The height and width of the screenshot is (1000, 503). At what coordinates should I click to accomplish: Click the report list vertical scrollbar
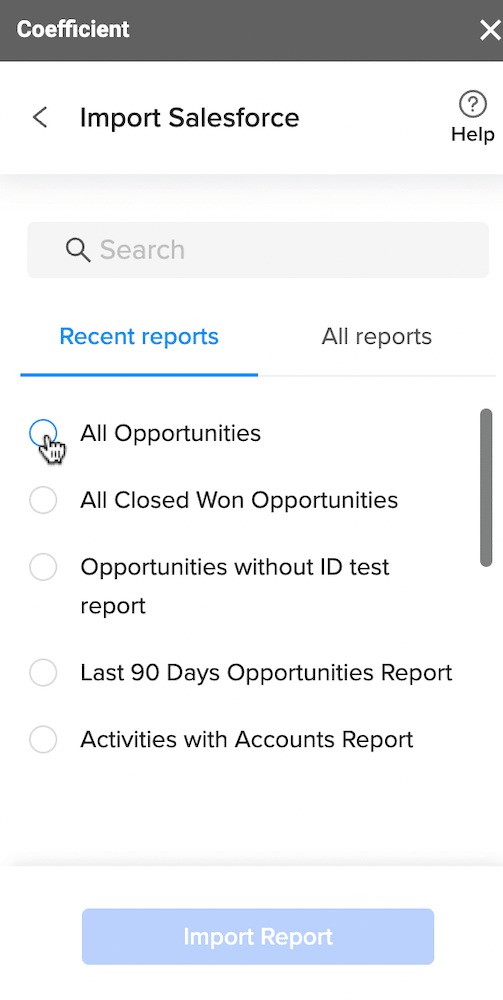click(x=486, y=488)
